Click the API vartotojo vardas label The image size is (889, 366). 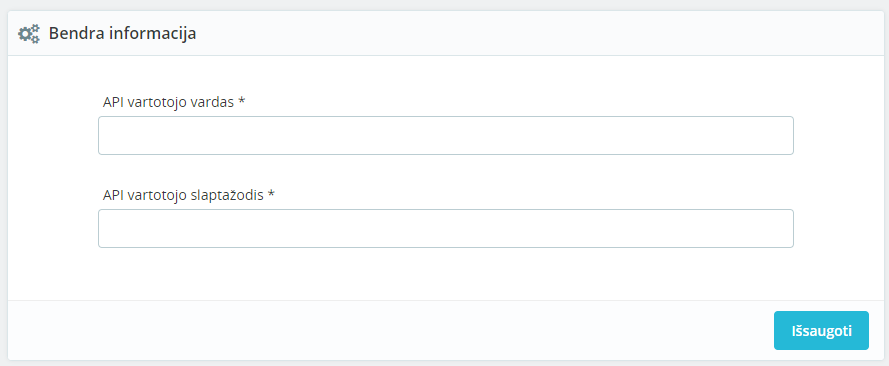[x=174, y=102]
